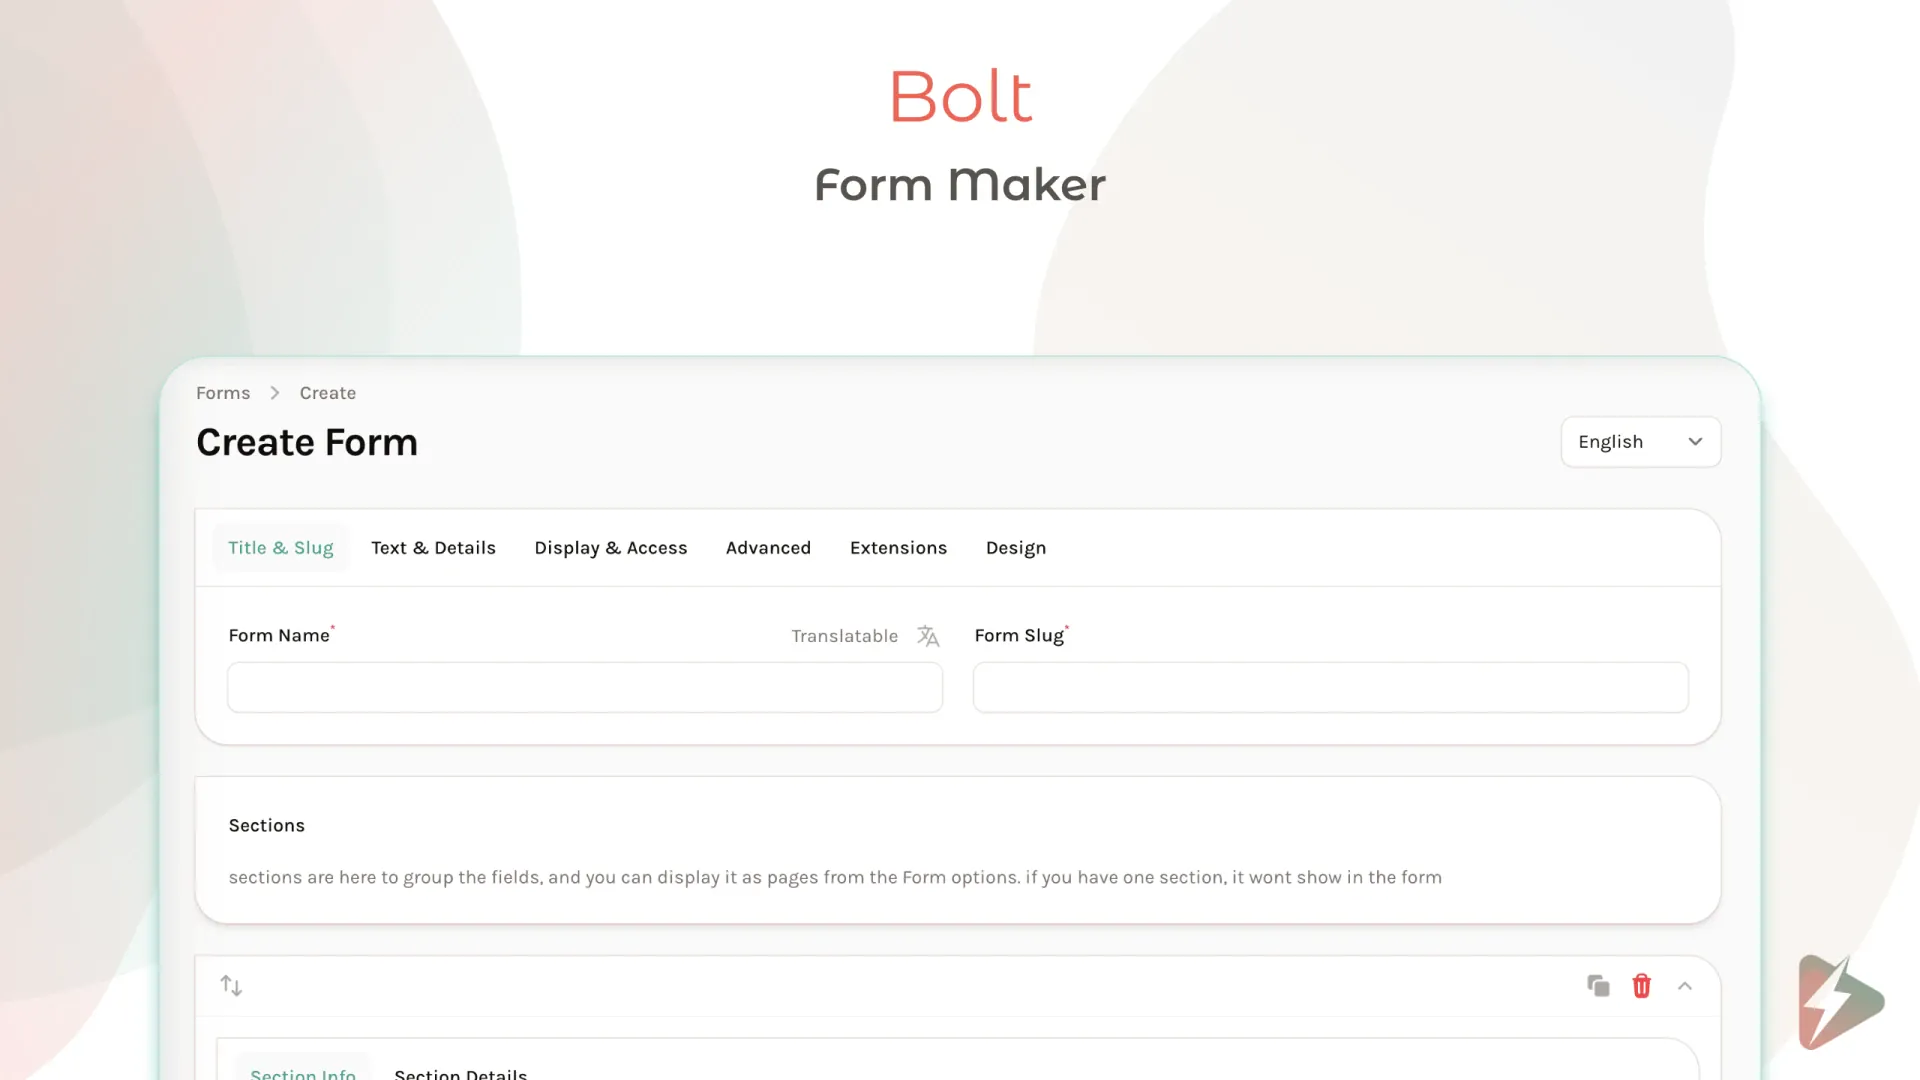Open the Extensions tab

pos(898,547)
